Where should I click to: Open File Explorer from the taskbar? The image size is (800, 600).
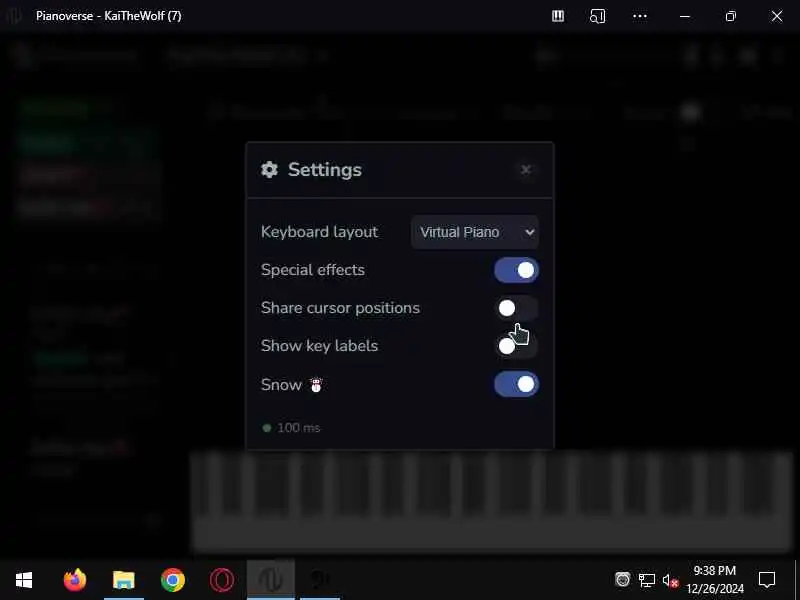click(124, 580)
